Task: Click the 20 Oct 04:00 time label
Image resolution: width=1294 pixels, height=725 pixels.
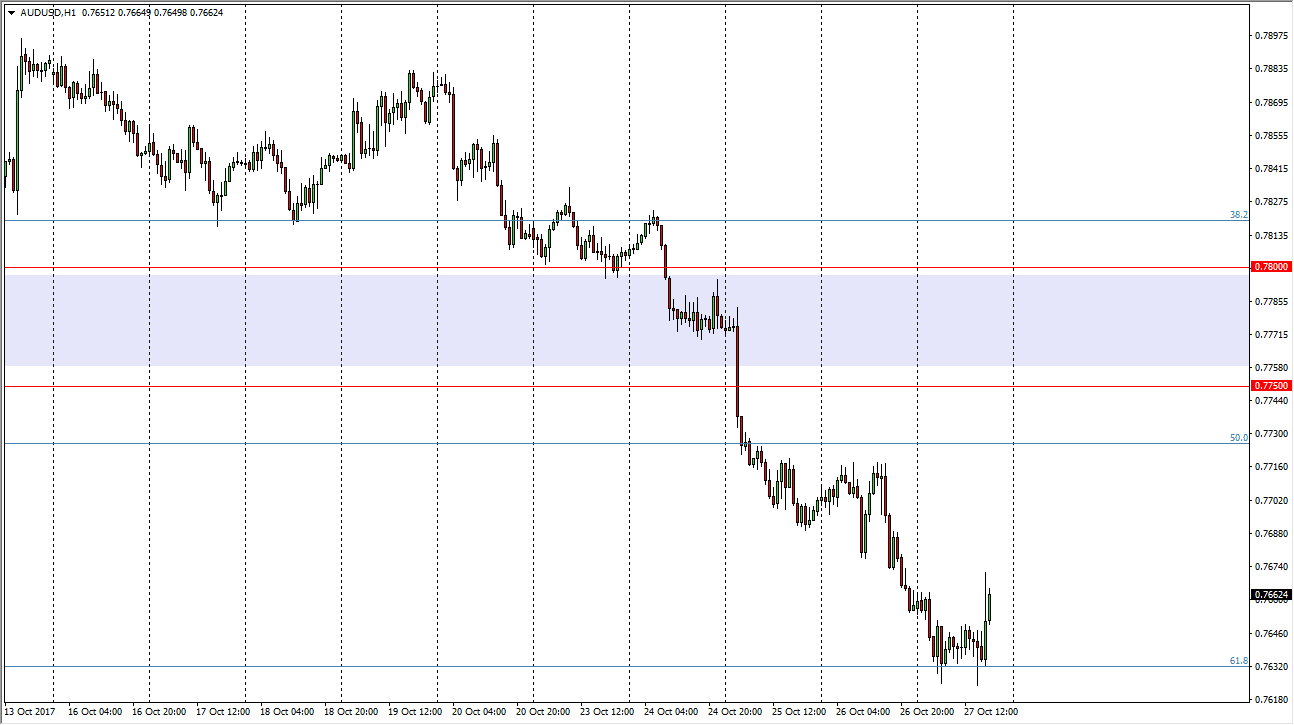Action: (477, 712)
